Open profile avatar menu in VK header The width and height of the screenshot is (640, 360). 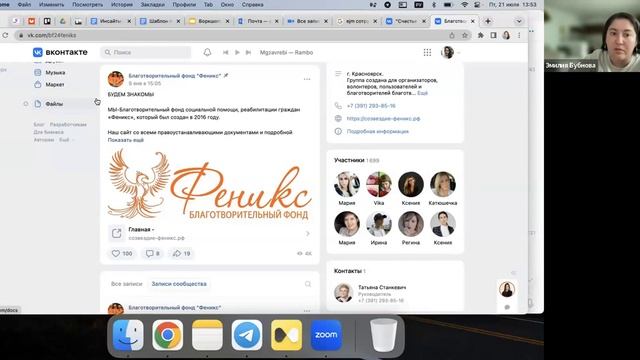click(450, 52)
